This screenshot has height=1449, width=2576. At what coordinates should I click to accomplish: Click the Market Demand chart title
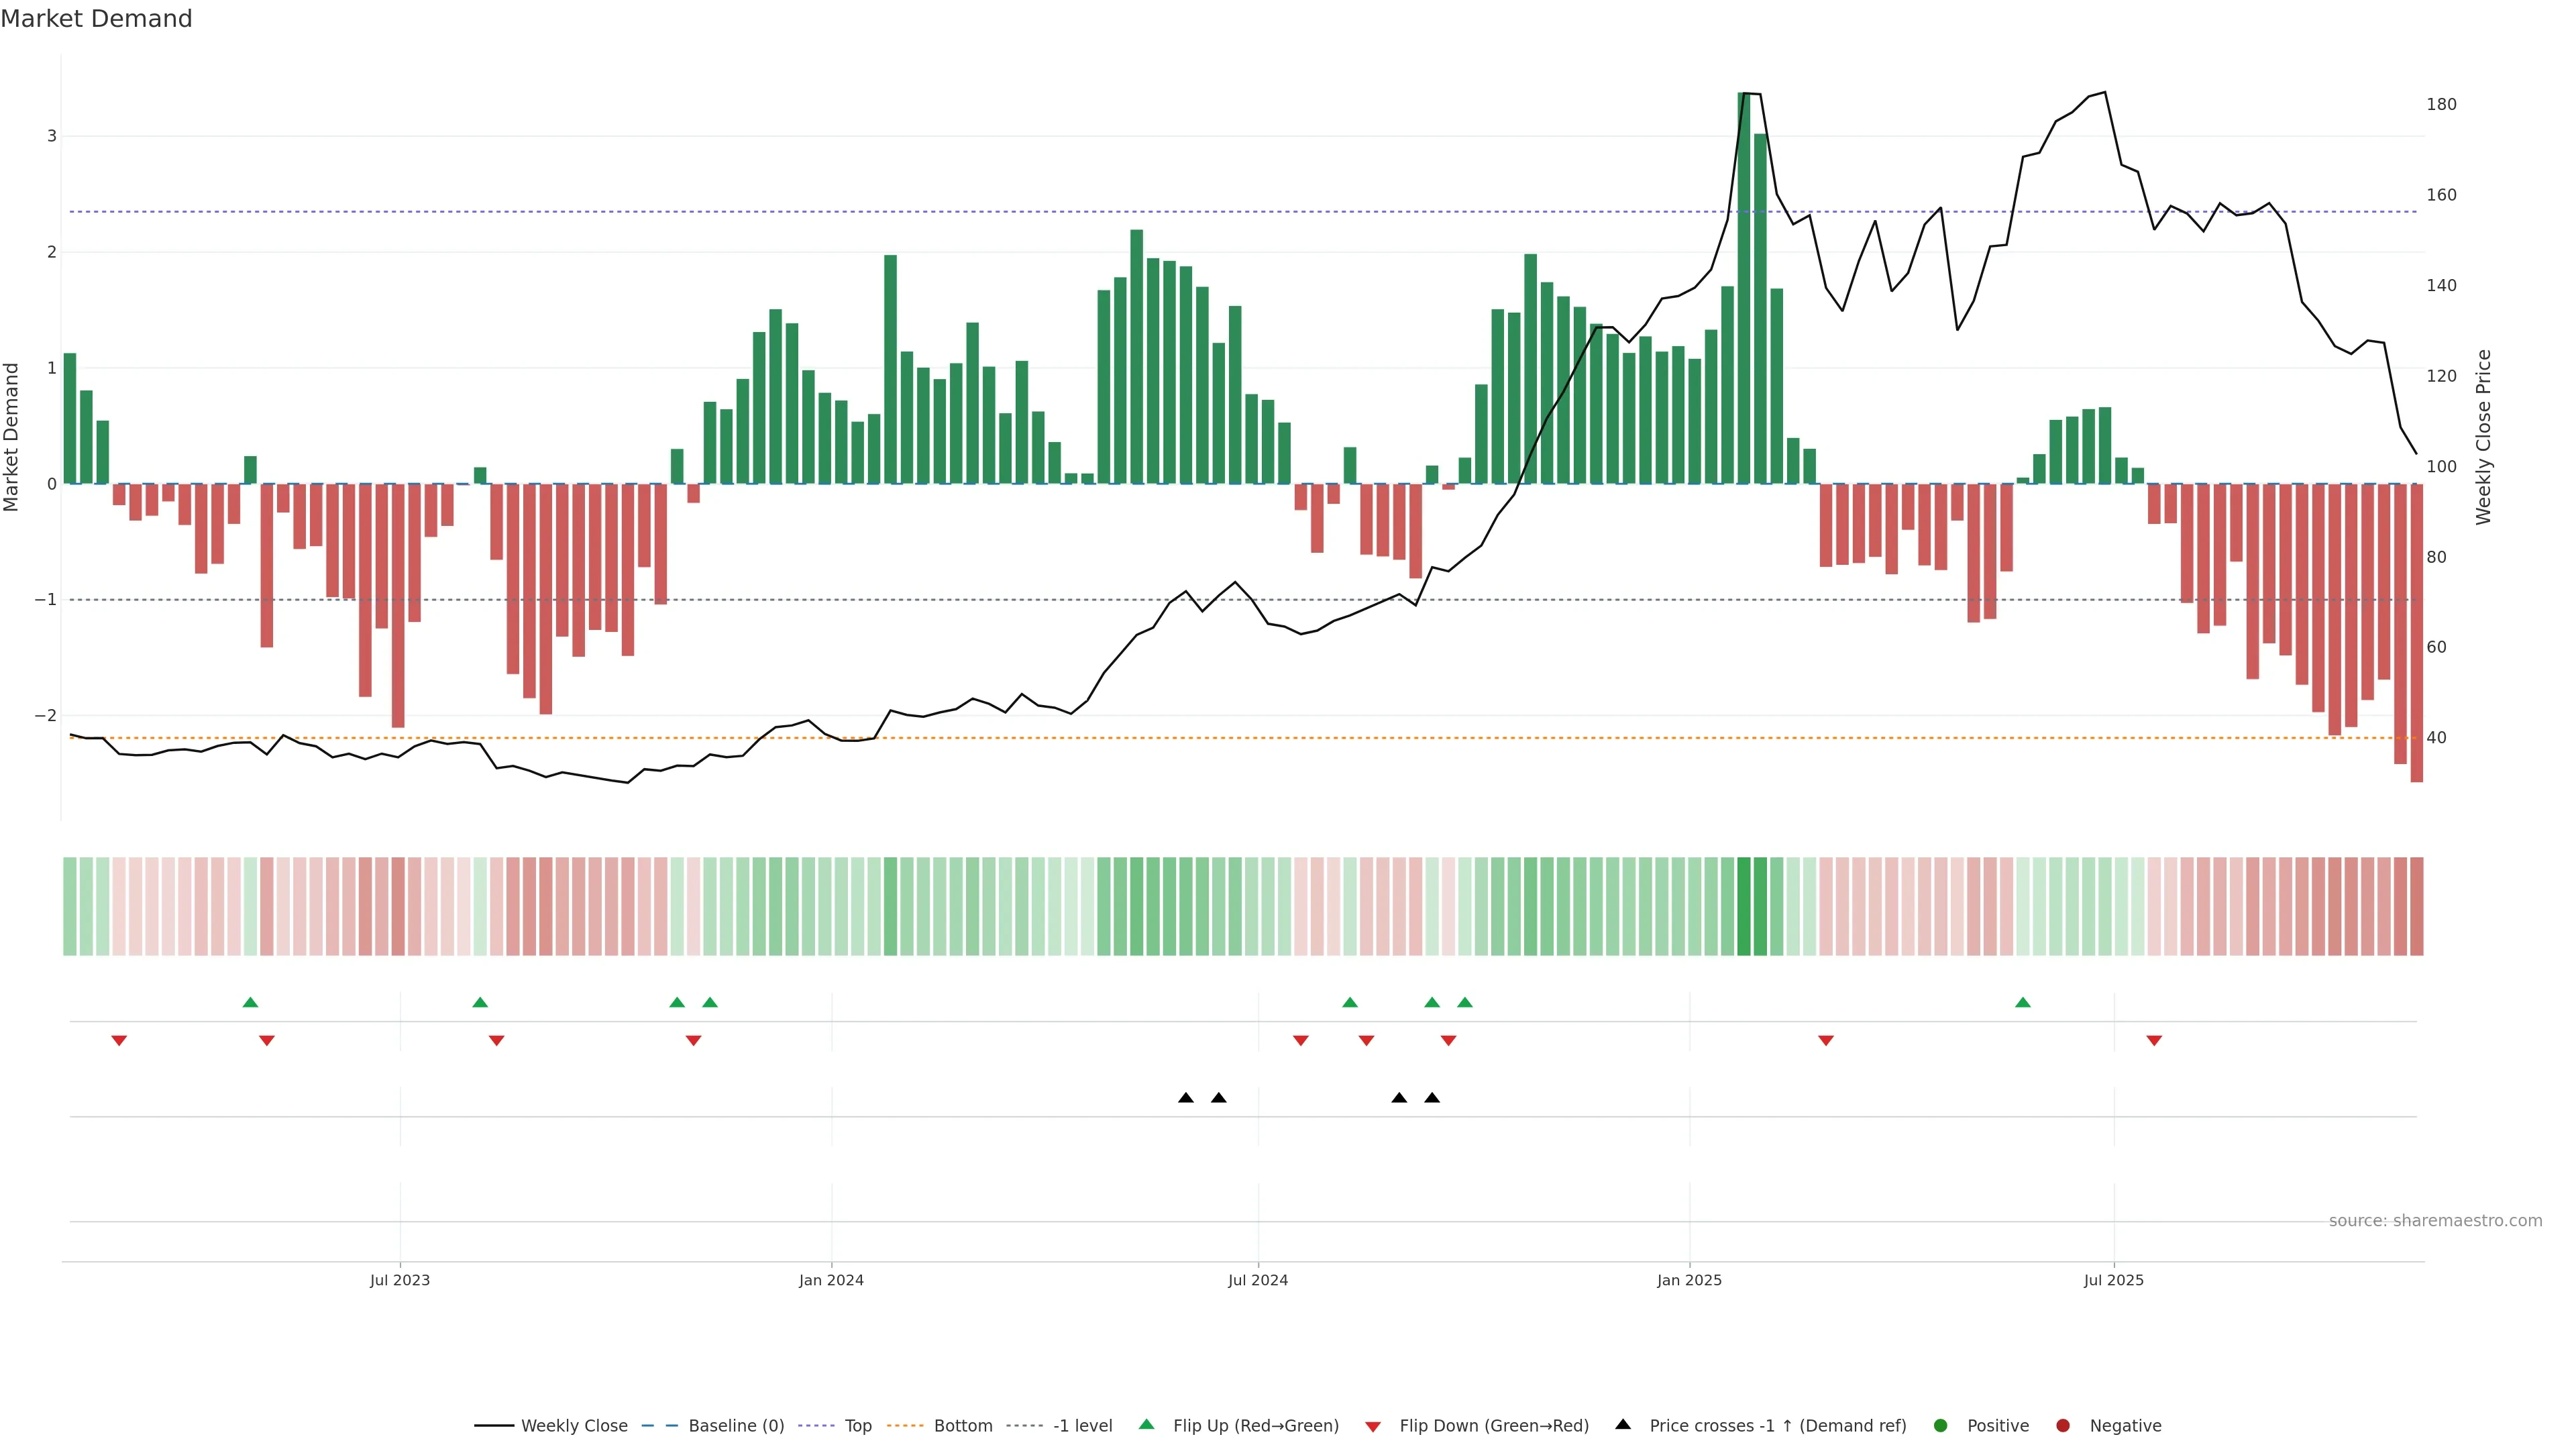coord(96,19)
